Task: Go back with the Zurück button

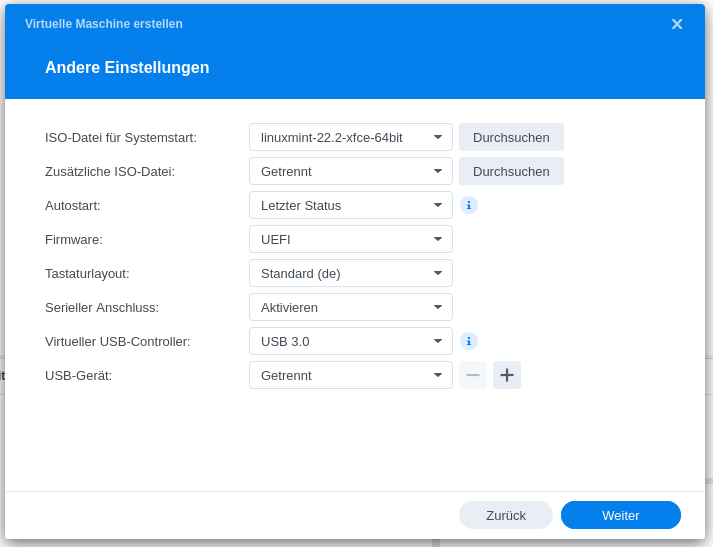Action: pyautogui.click(x=506, y=515)
